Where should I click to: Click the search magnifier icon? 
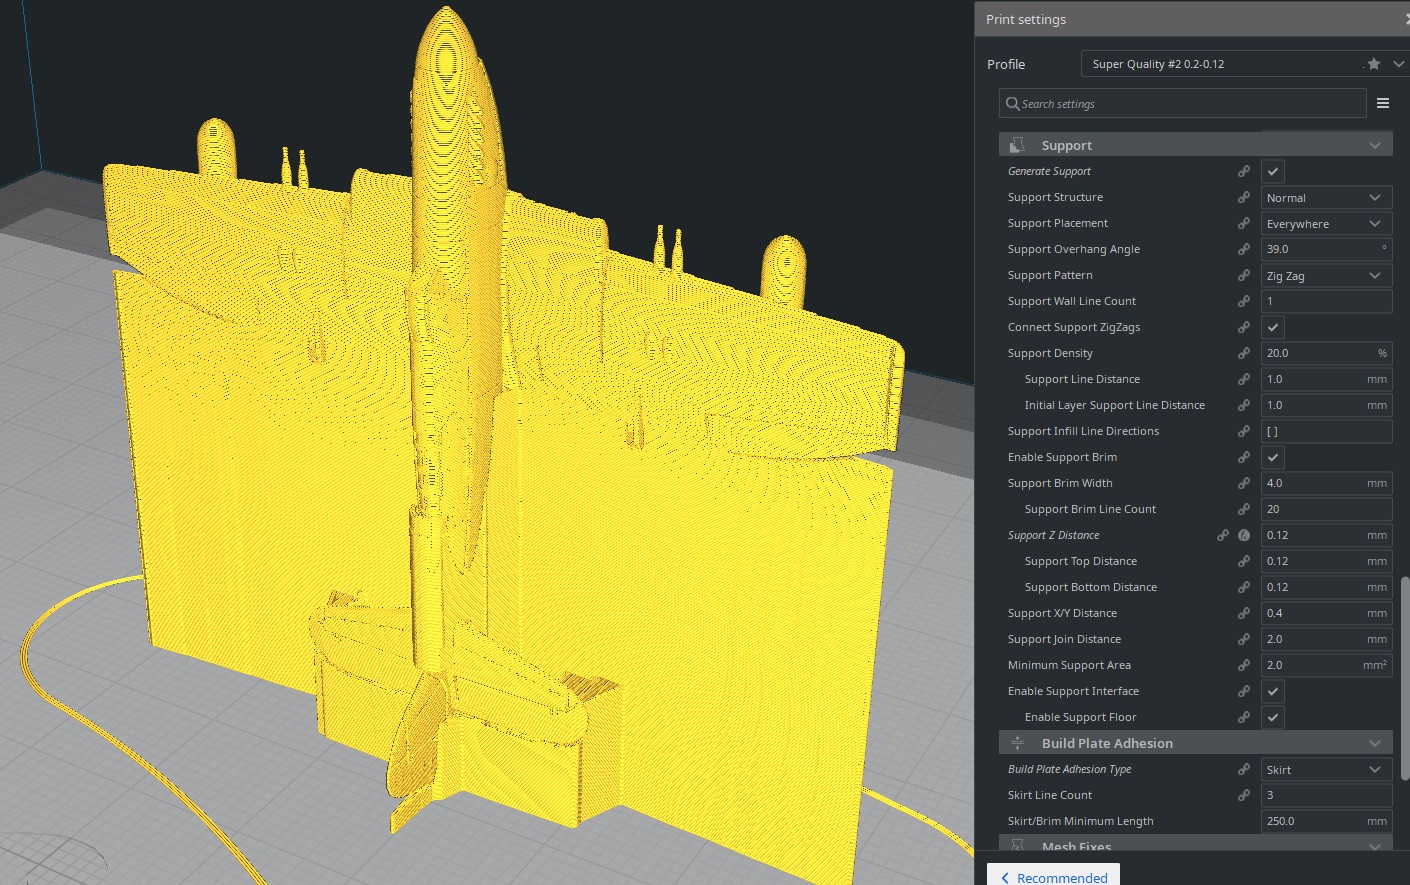[1012, 103]
